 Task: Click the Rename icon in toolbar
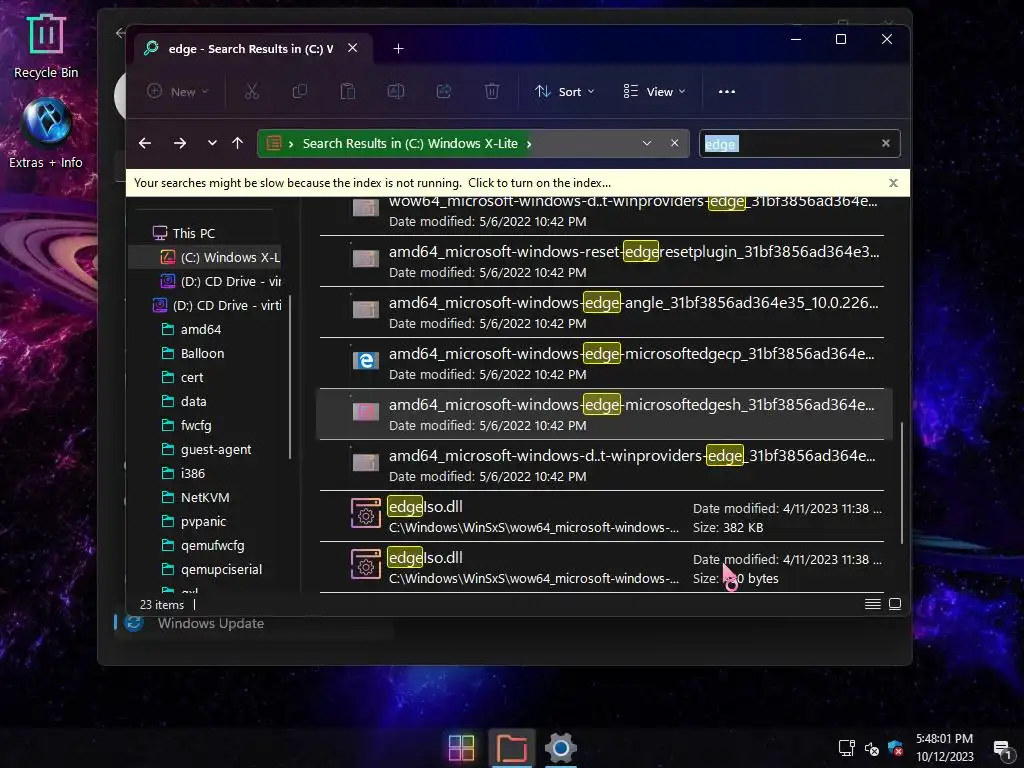[x=396, y=91]
